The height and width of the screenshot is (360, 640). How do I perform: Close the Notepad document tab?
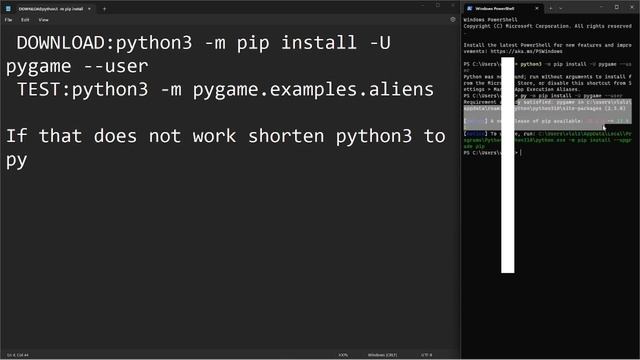coord(89,9)
